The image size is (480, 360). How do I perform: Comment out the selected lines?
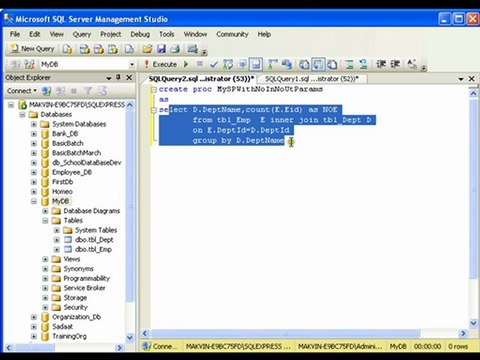(x=349, y=64)
